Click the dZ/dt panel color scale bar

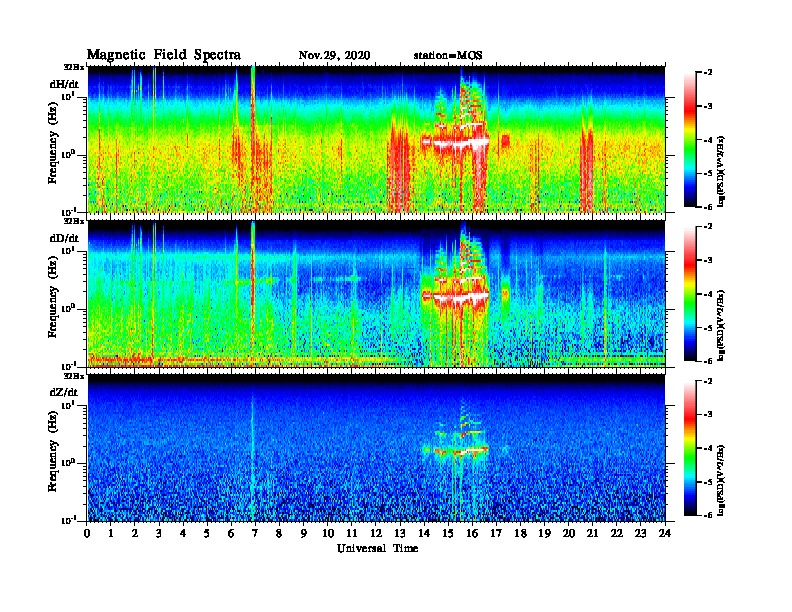690,448
